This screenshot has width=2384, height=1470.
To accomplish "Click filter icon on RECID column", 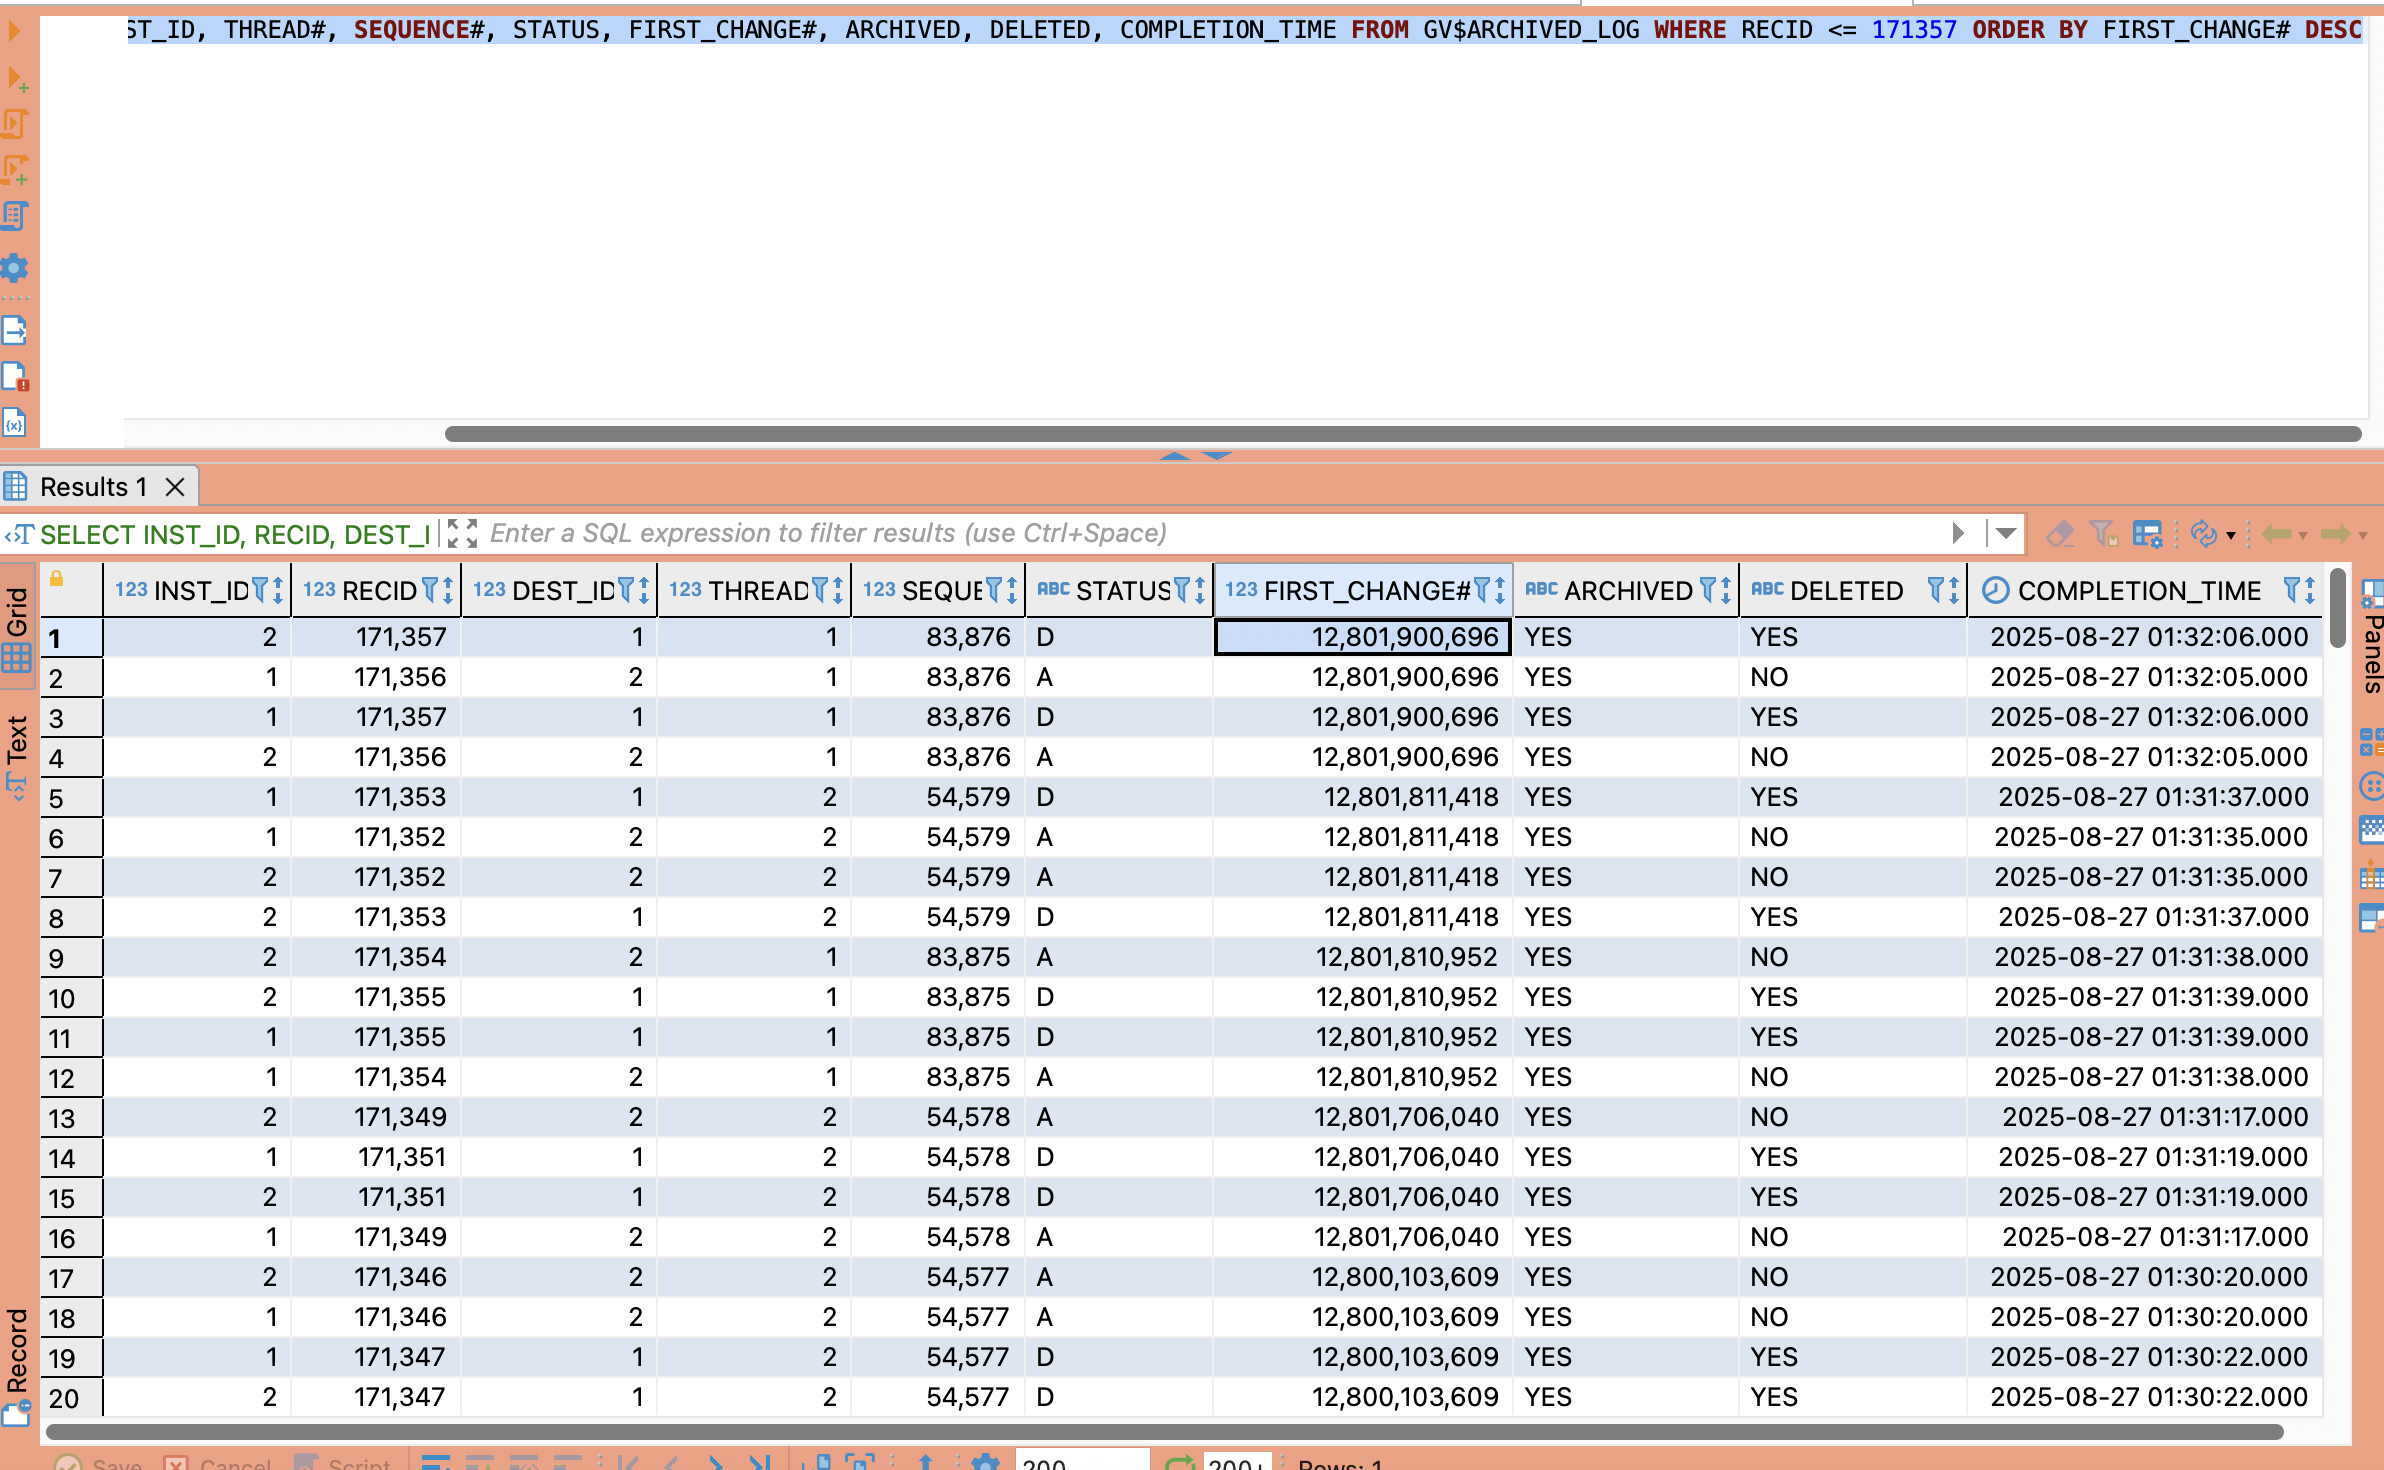I will click(x=430, y=591).
